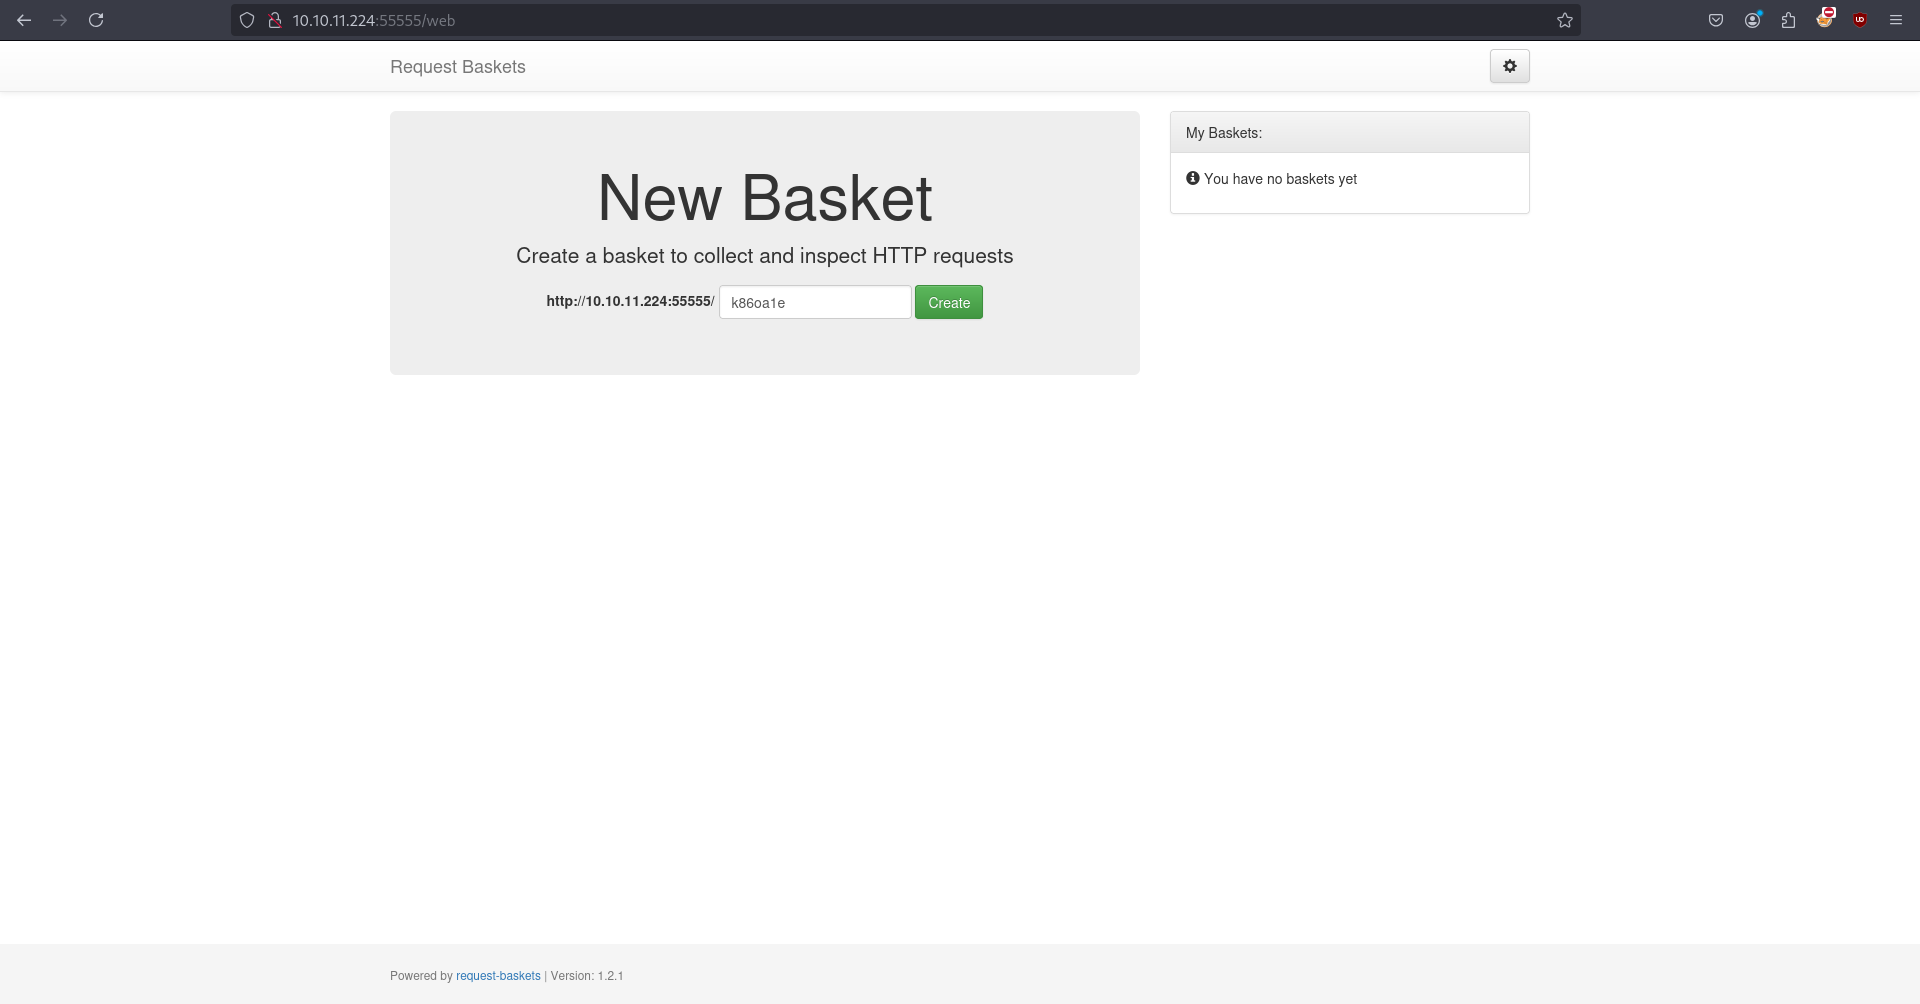Click the browser forward arrow
1920x1004 pixels.
60,20
